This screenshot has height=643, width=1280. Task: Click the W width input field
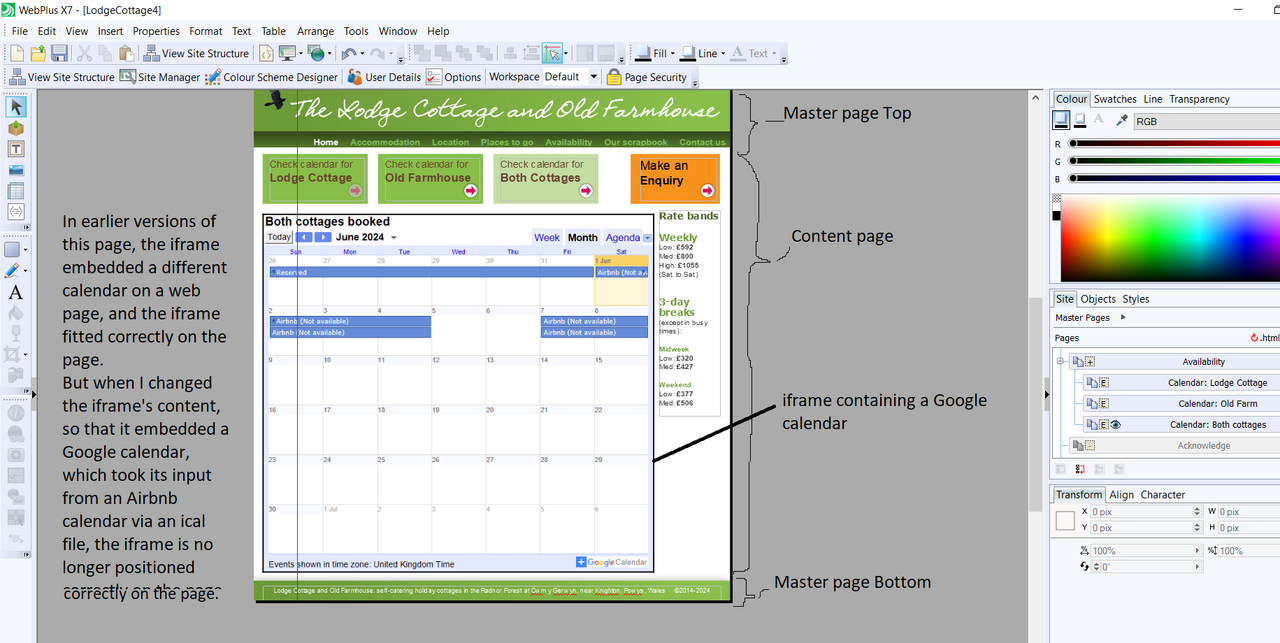tap(1250, 511)
